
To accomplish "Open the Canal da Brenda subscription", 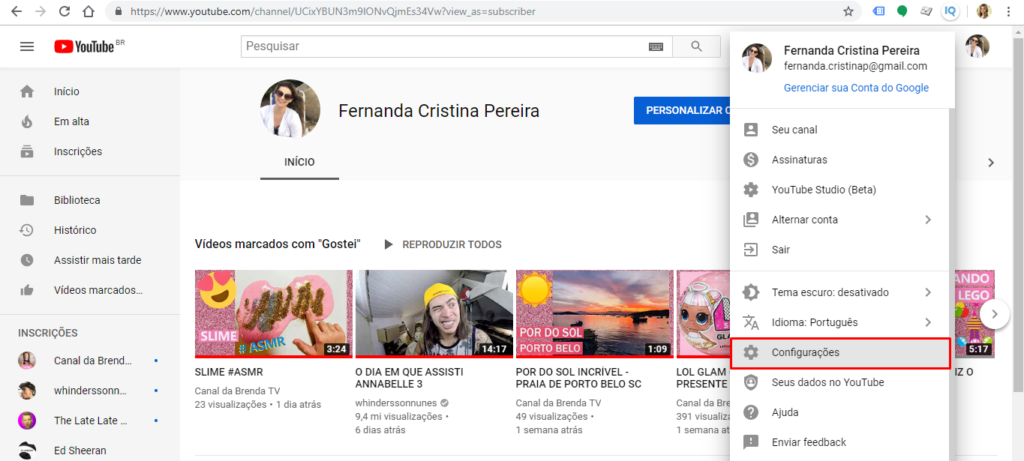I will [90, 361].
